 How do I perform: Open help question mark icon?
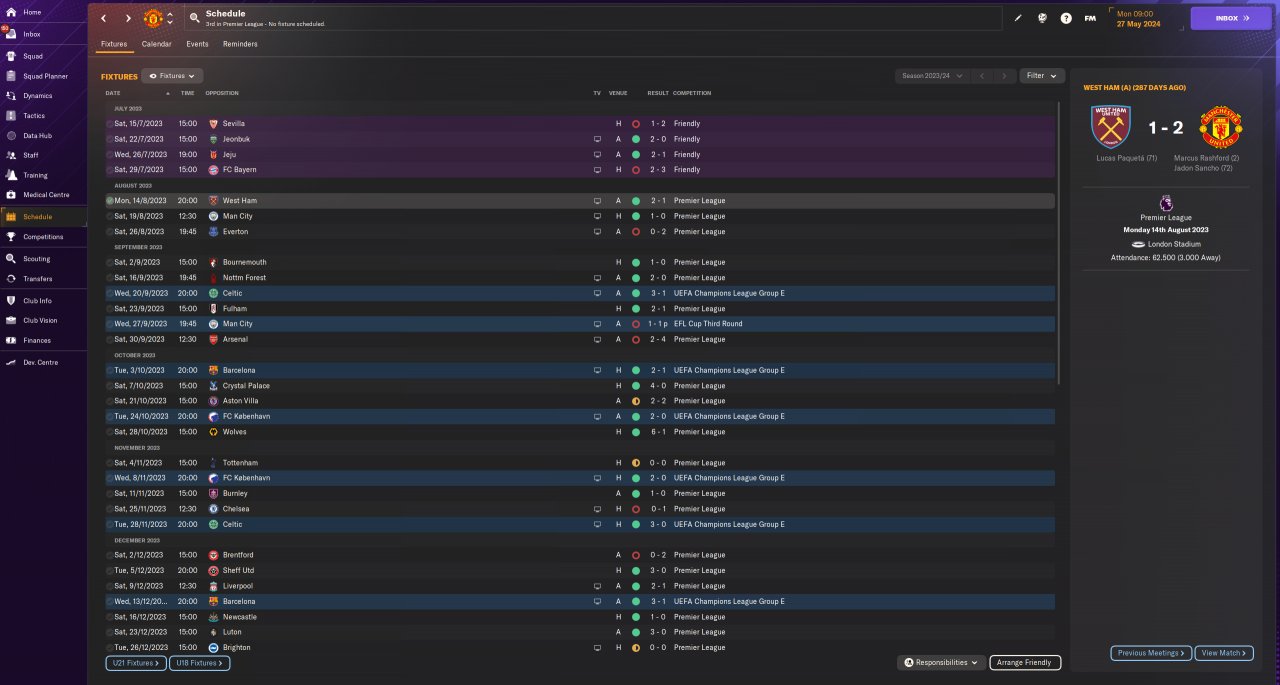[x=1066, y=18]
